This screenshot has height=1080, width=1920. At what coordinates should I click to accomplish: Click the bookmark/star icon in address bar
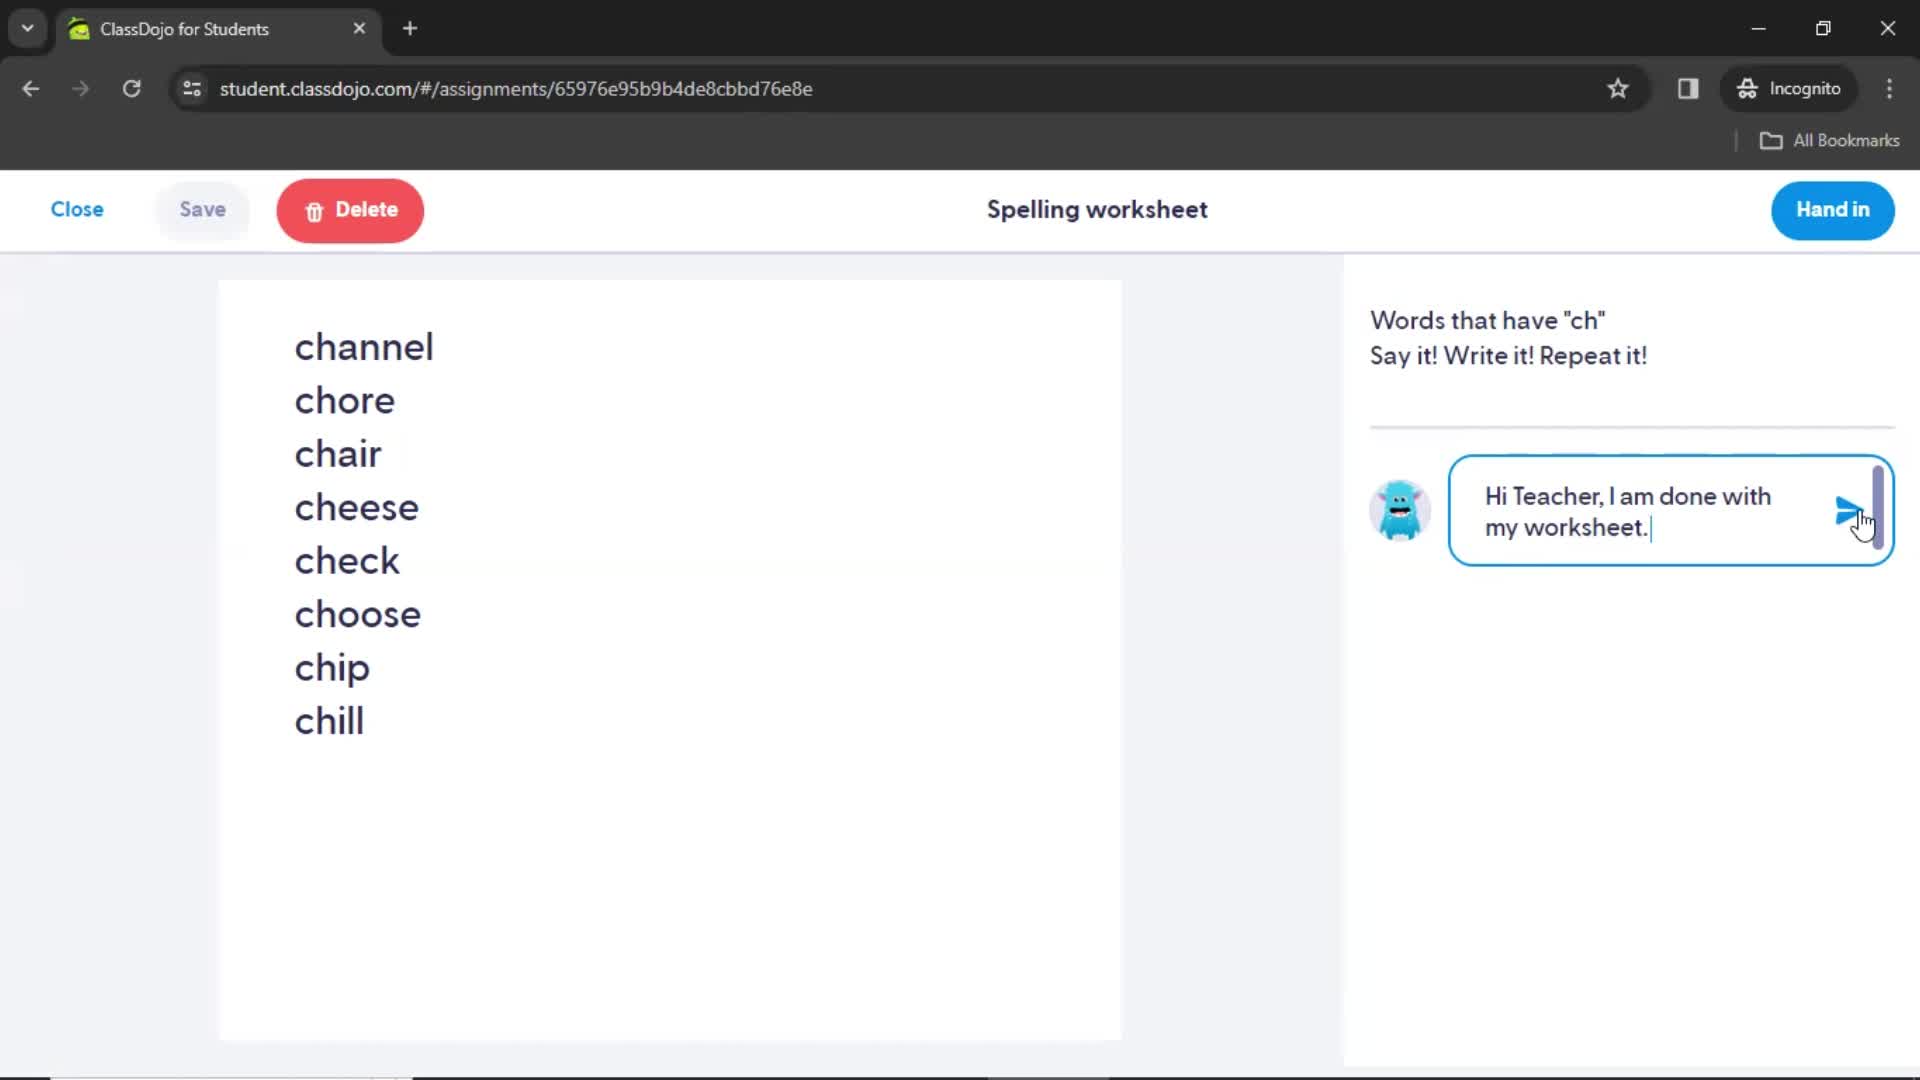pyautogui.click(x=1618, y=88)
